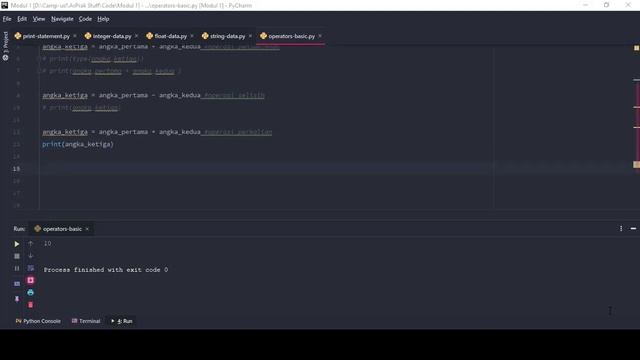Switch to the string-data.py tab

227,36
